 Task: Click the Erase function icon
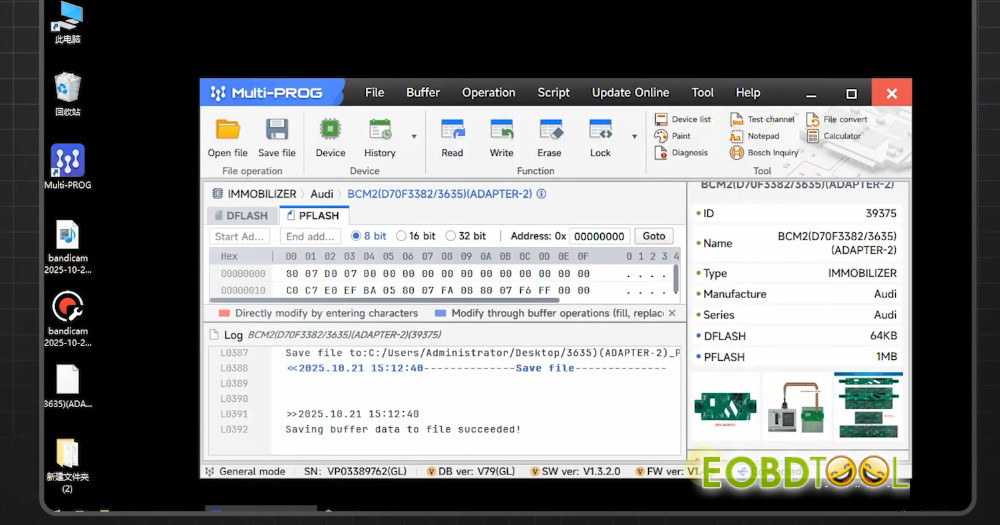(549, 130)
